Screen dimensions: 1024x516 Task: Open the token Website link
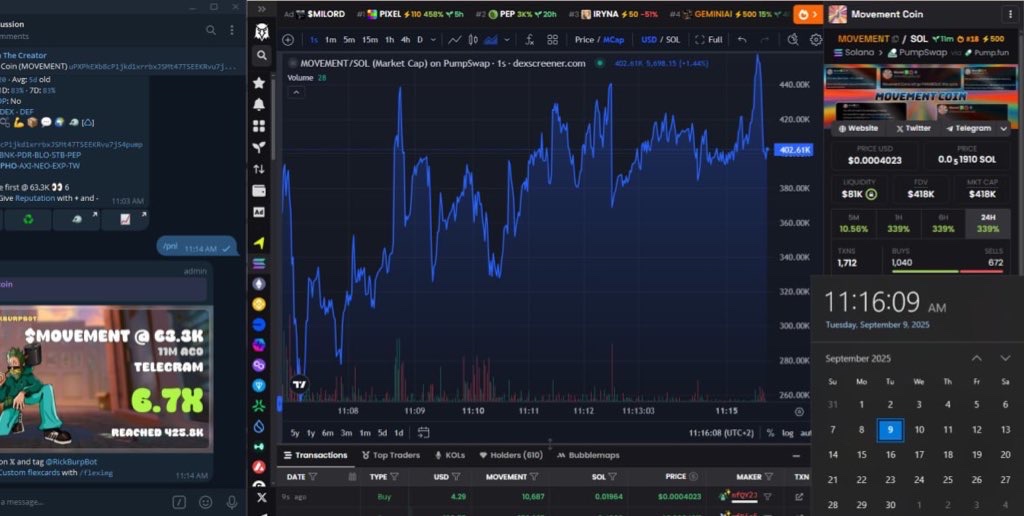coord(859,129)
